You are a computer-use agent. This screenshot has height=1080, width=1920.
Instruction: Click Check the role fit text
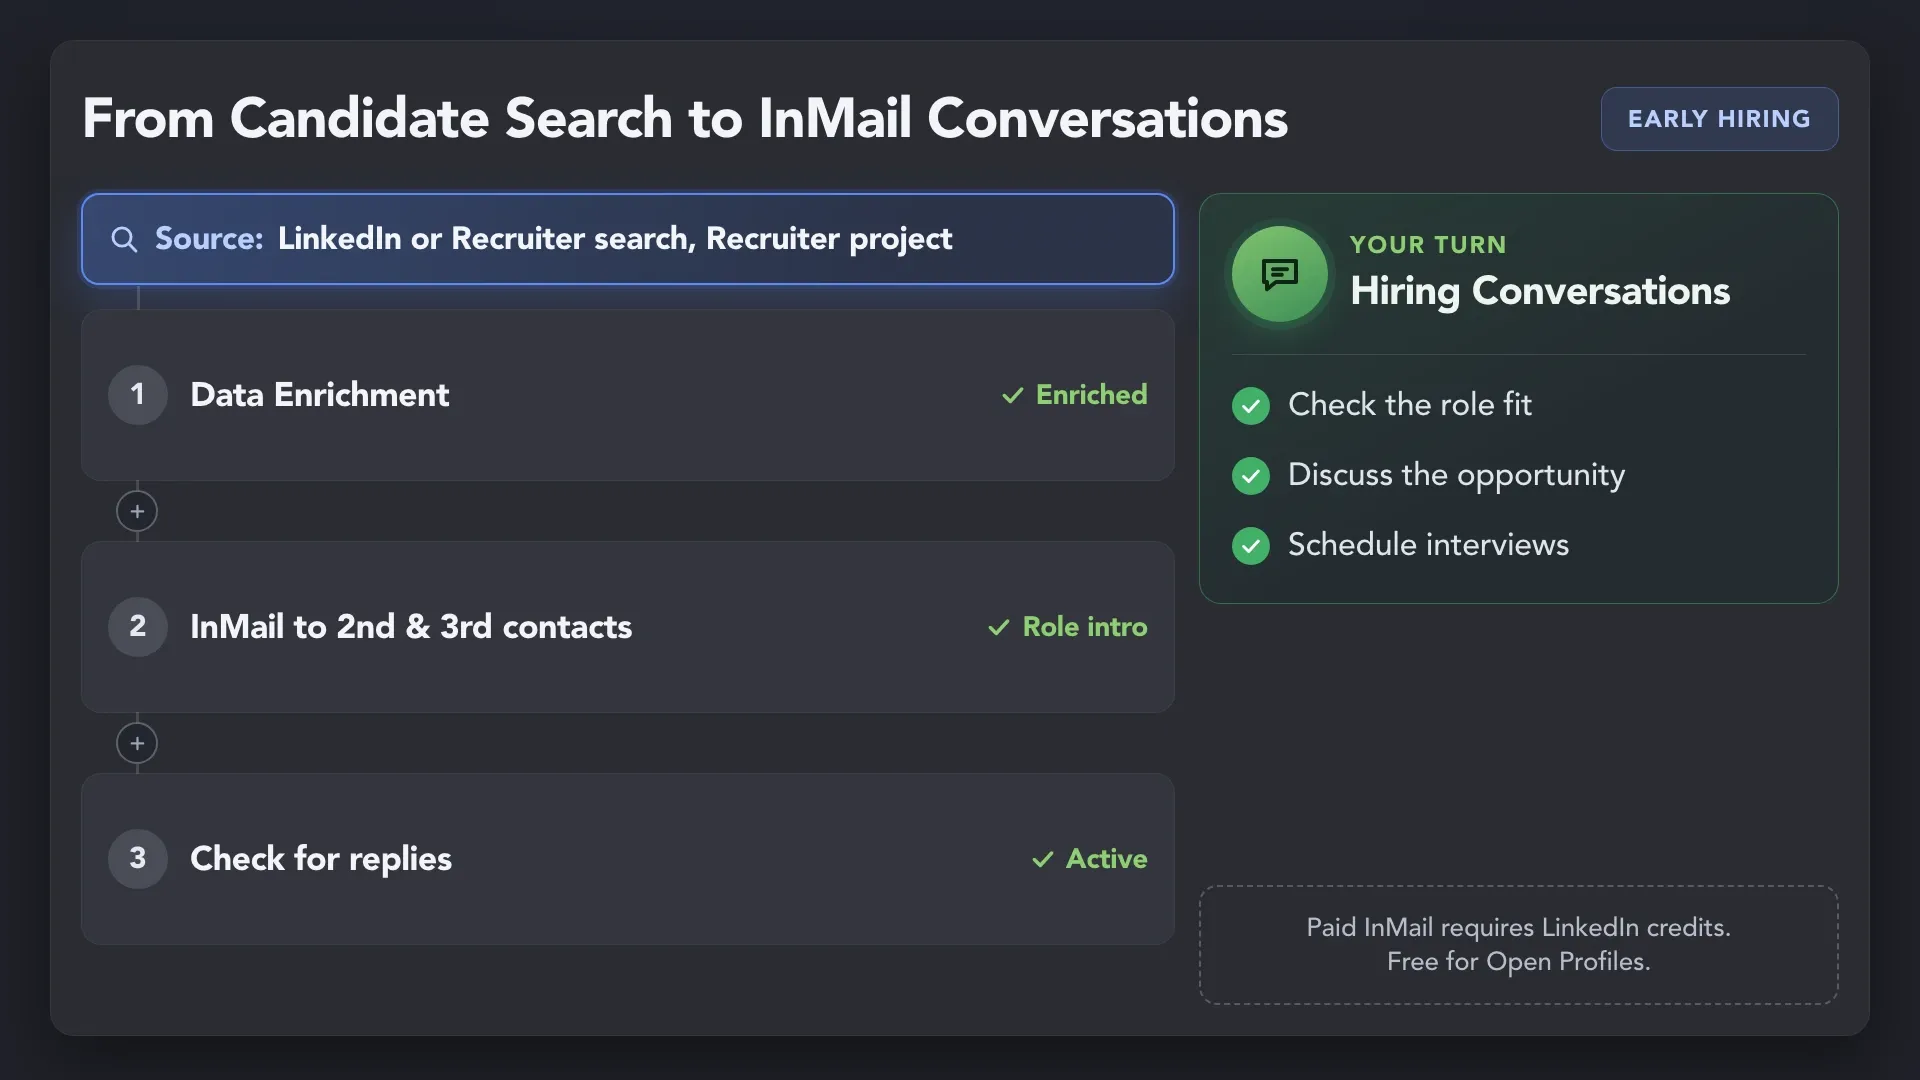(x=1410, y=405)
